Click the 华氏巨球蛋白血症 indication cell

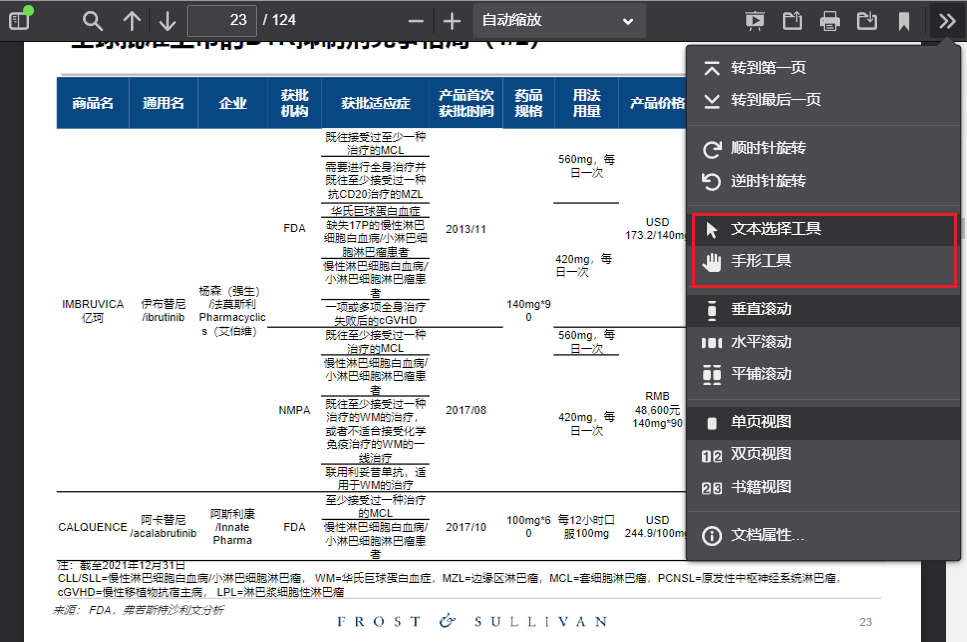[376, 211]
